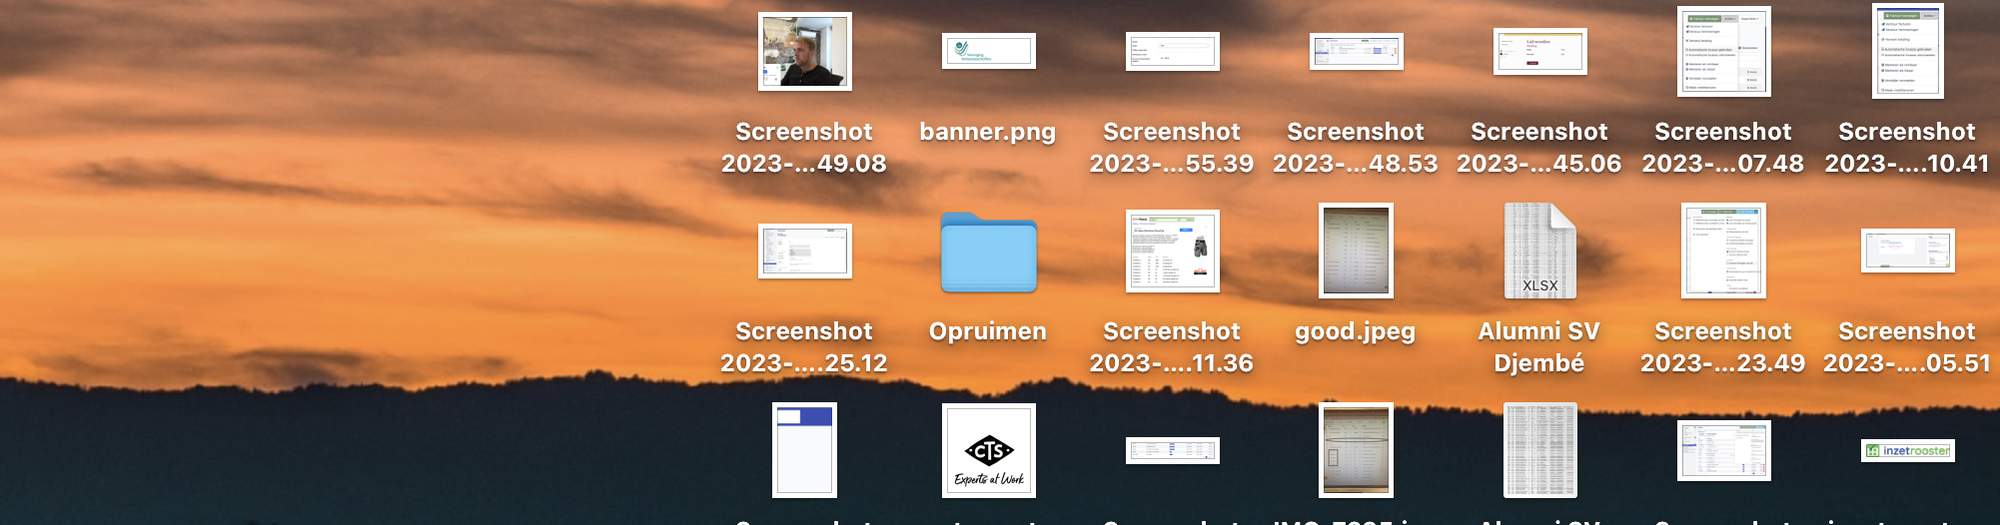Click the spreadsheet preview below Alumni SV Djembé

tap(1539, 450)
